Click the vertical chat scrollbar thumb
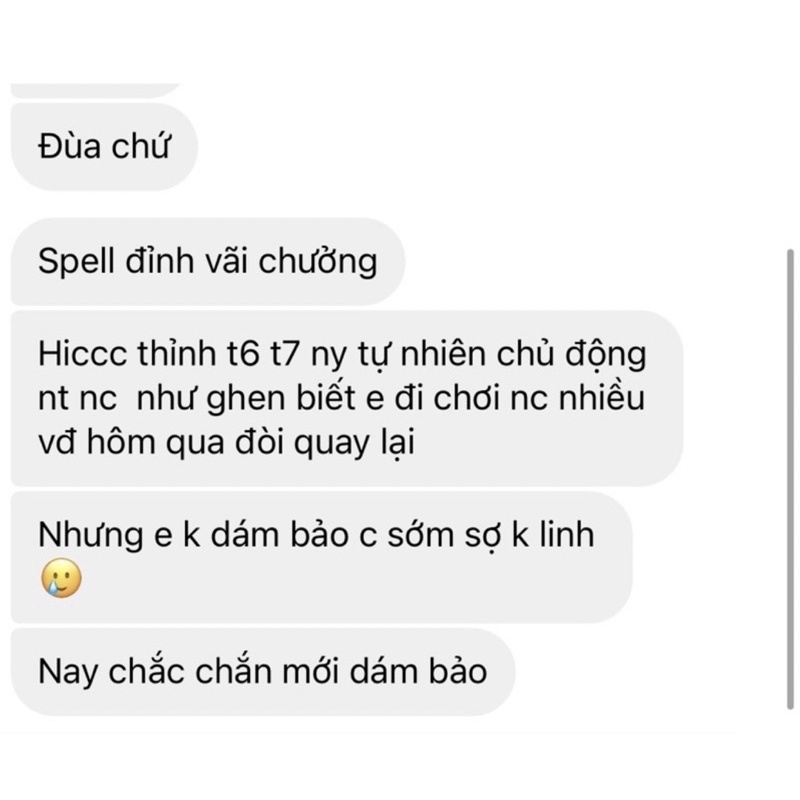 [x=790, y=479]
